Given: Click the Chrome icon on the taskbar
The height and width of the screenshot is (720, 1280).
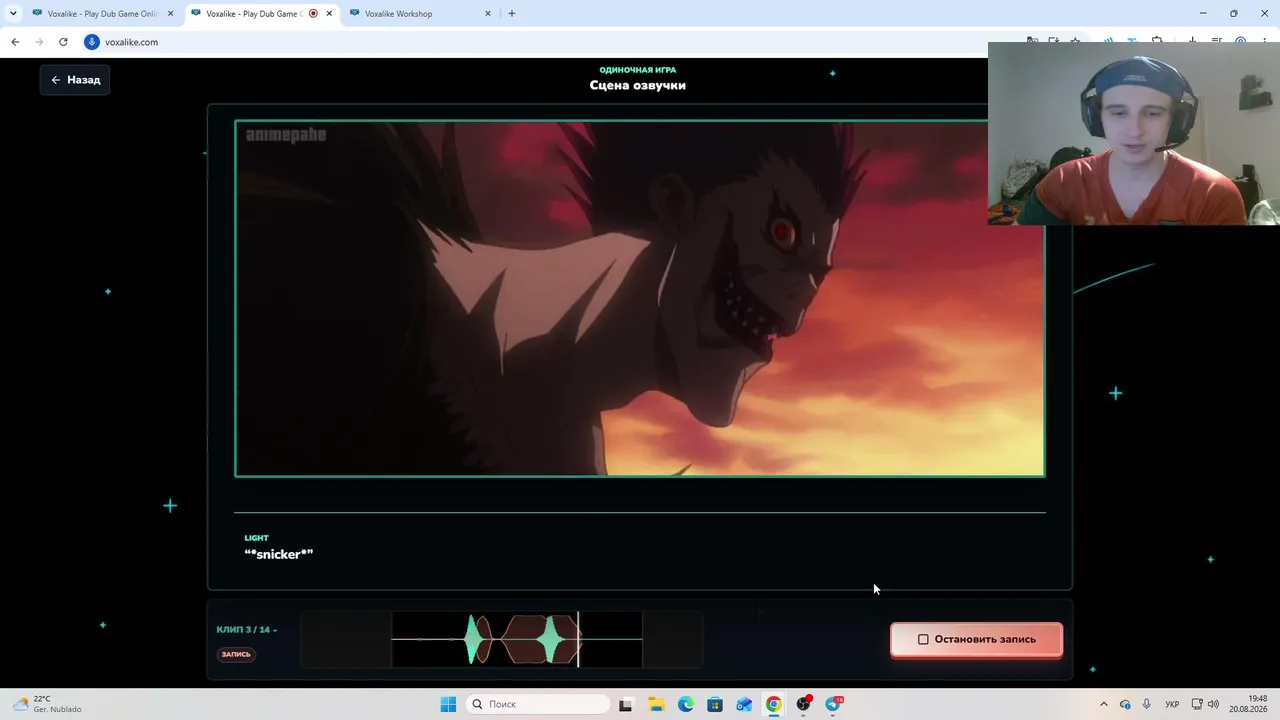Looking at the screenshot, I should tap(774, 704).
